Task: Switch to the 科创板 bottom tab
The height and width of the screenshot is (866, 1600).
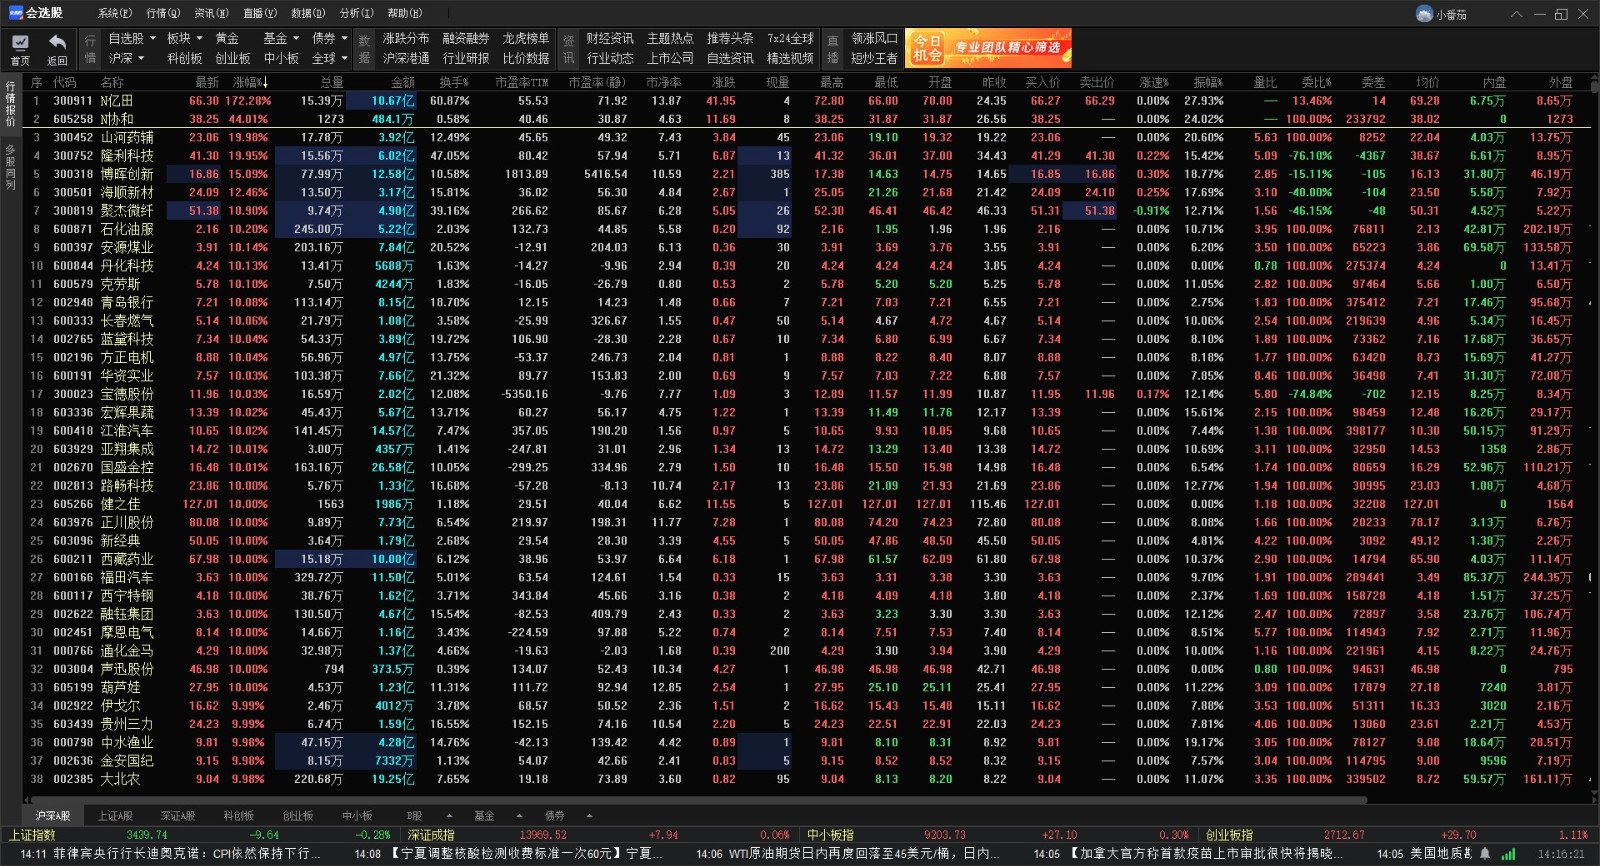Action: pyautogui.click(x=239, y=815)
